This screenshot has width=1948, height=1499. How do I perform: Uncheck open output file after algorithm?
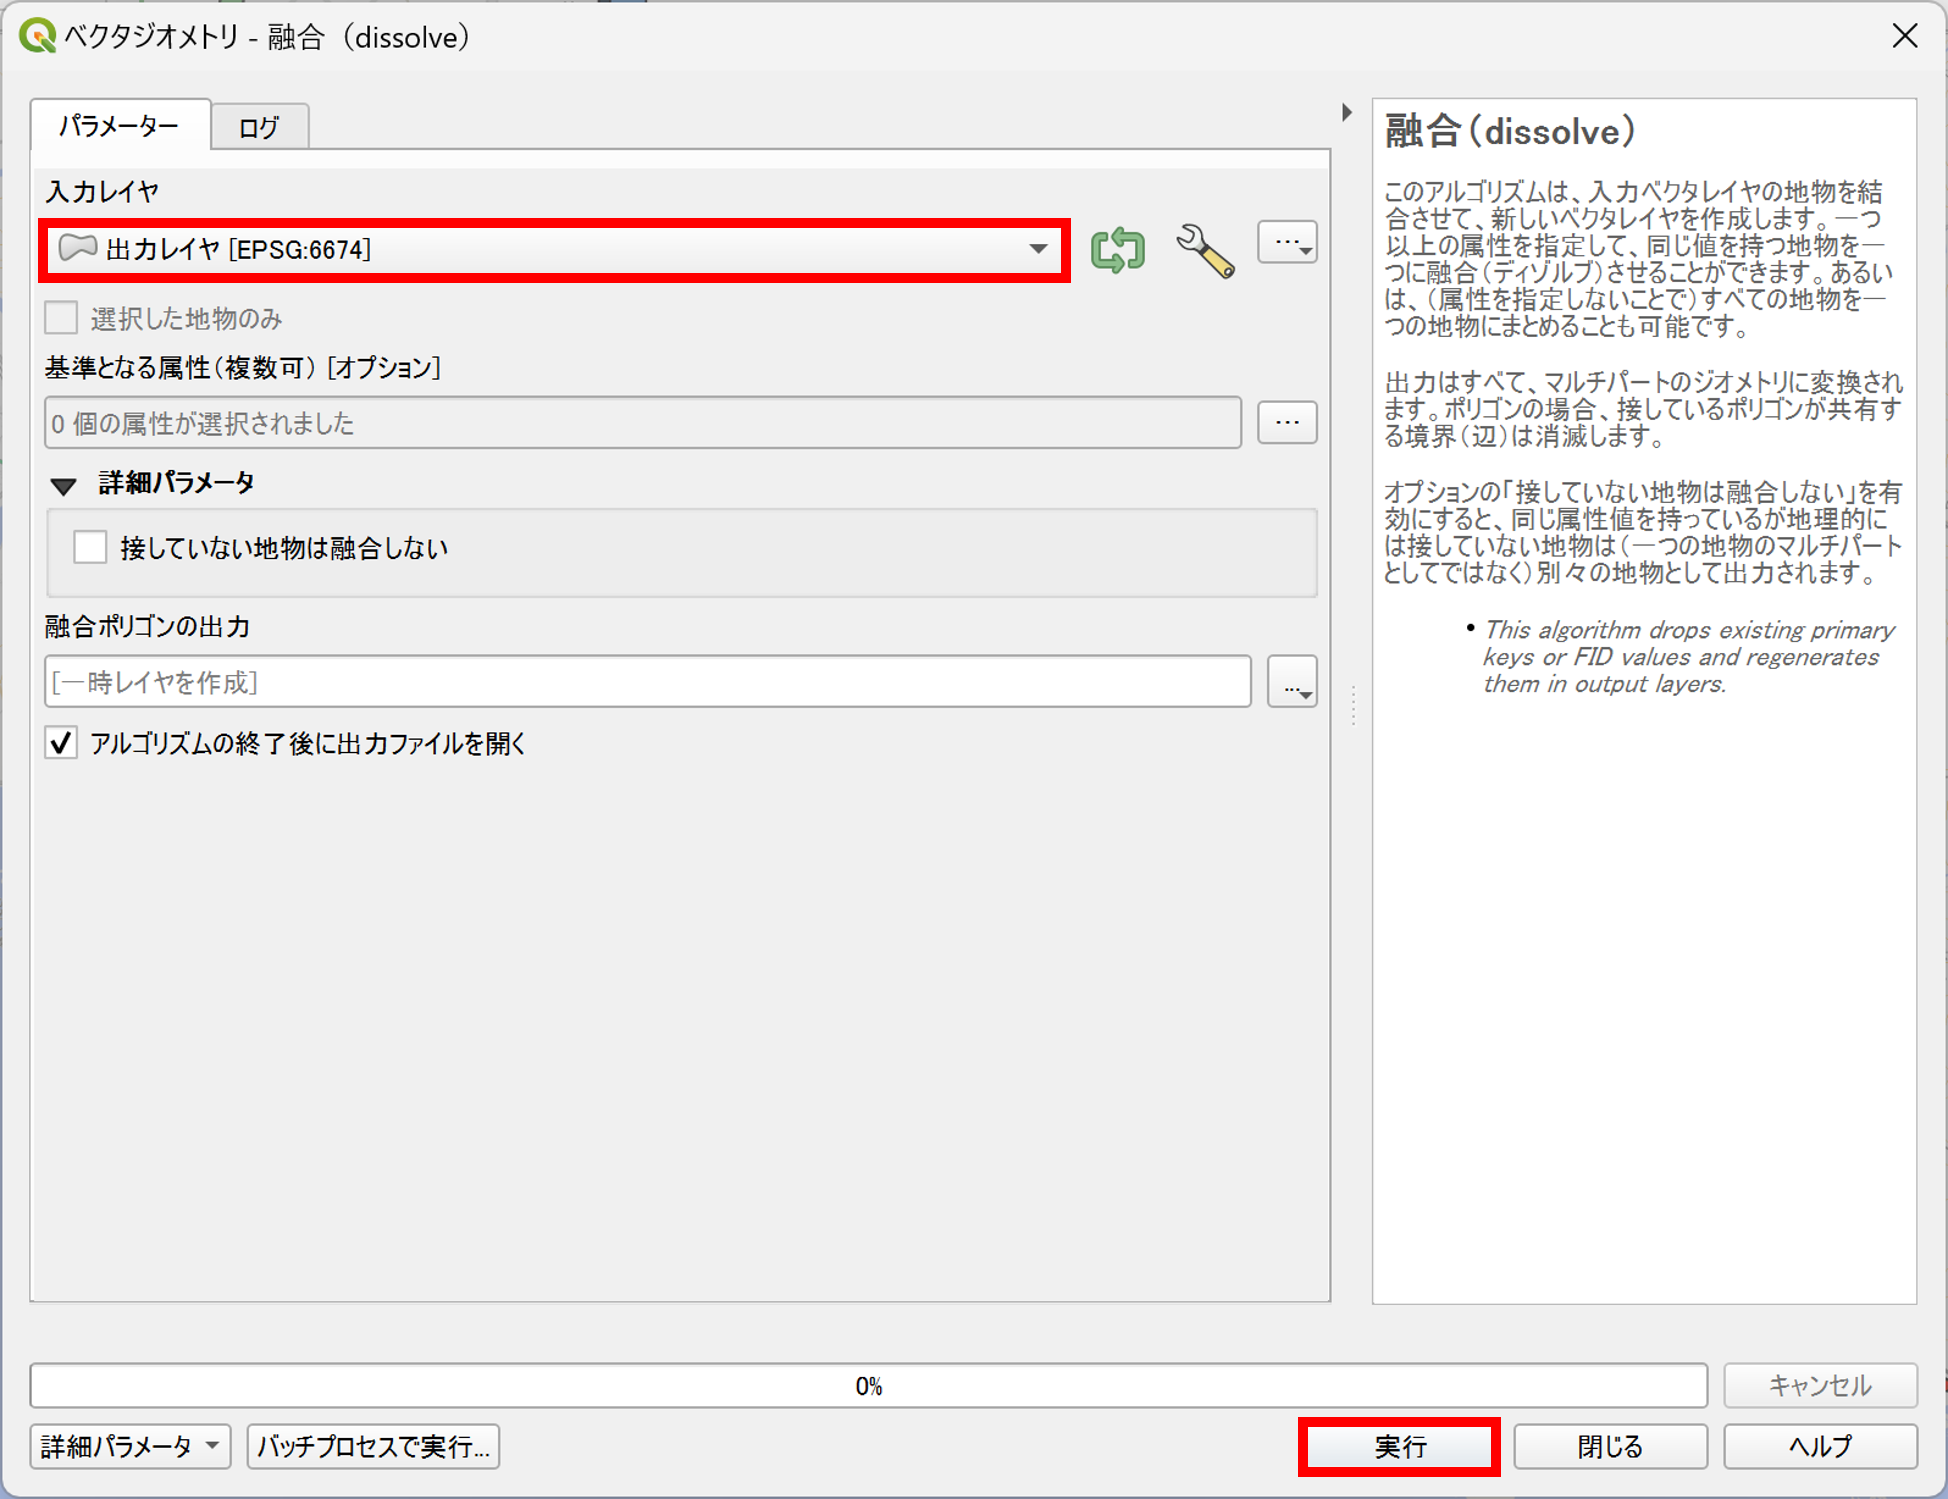click(61, 743)
